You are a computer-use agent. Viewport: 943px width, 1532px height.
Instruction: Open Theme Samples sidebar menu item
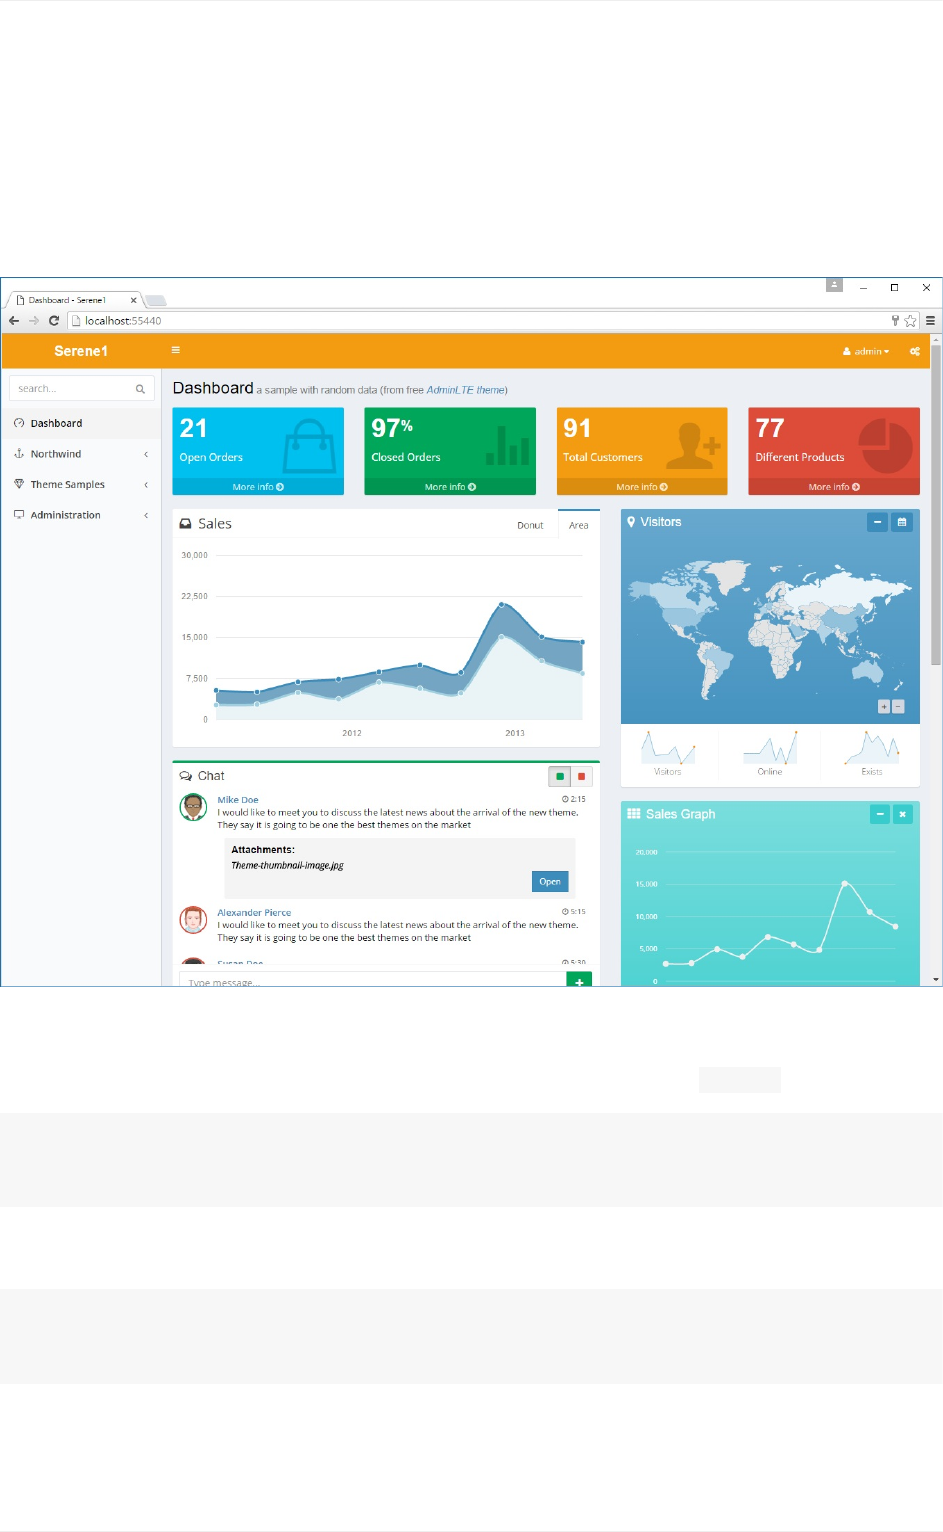point(81,484)
